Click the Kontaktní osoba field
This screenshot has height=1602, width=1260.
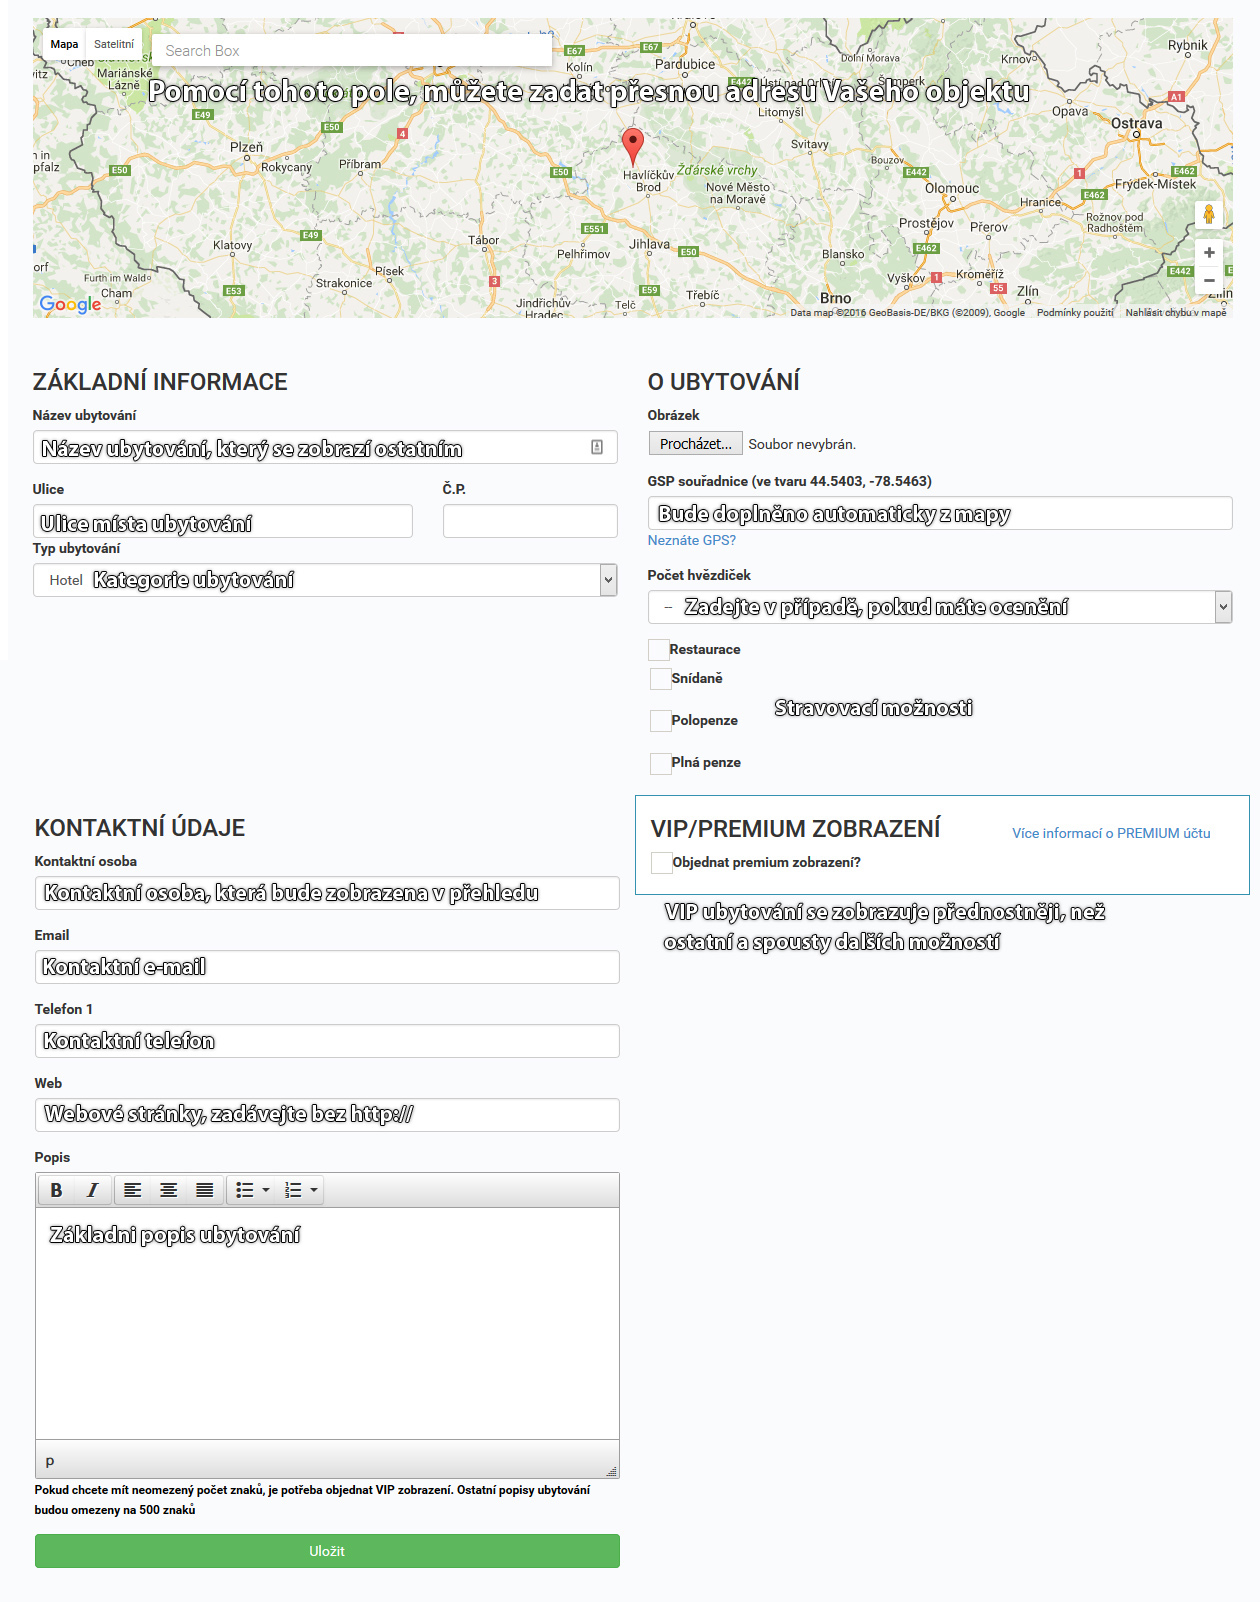click(327, 893)
